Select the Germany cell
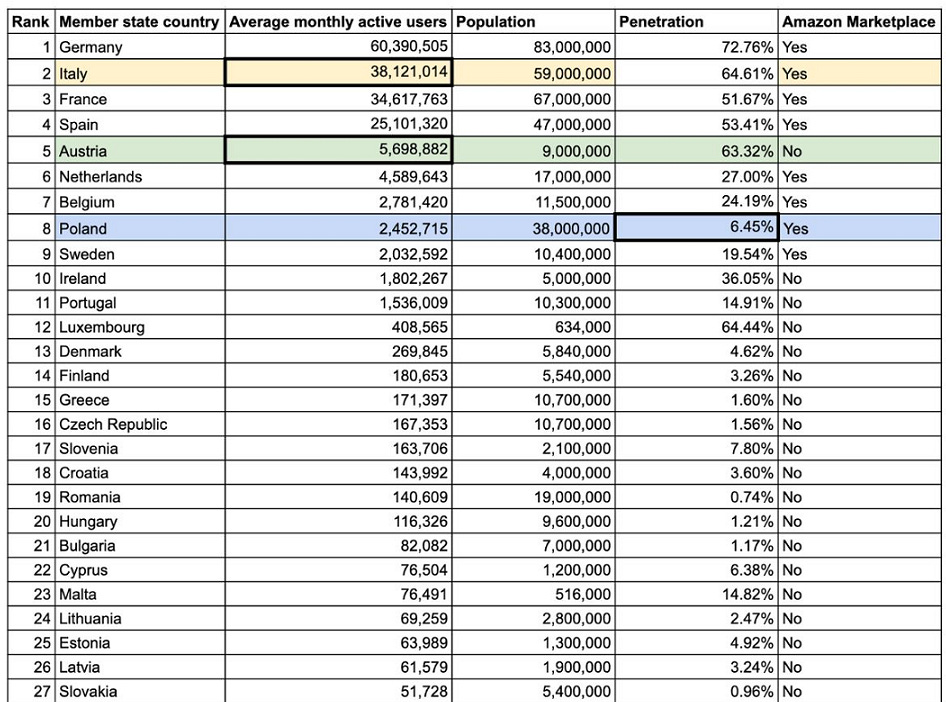The image size is (946, 702). pyautogui.click(x=140, y=46)
